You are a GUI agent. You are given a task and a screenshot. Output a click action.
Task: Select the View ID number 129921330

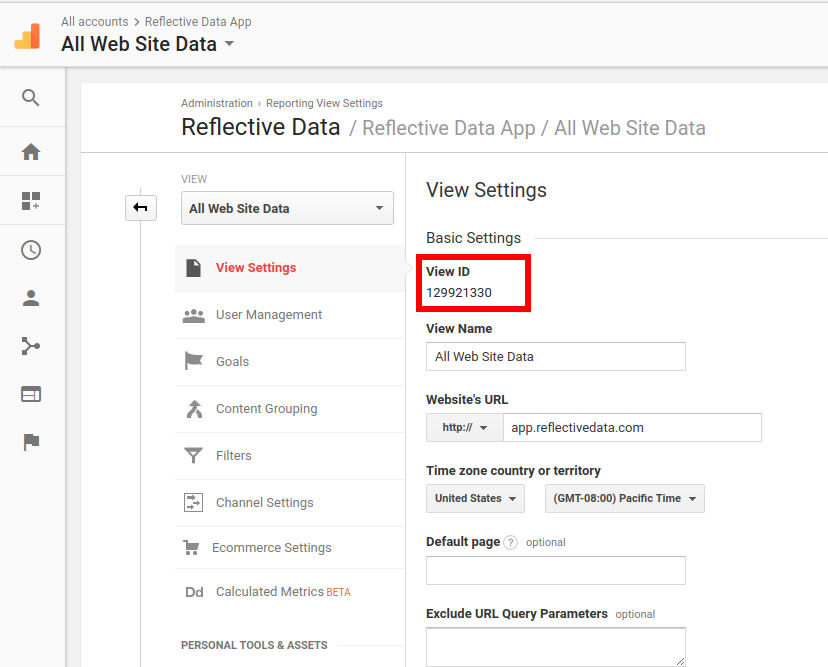pos(459,293)
